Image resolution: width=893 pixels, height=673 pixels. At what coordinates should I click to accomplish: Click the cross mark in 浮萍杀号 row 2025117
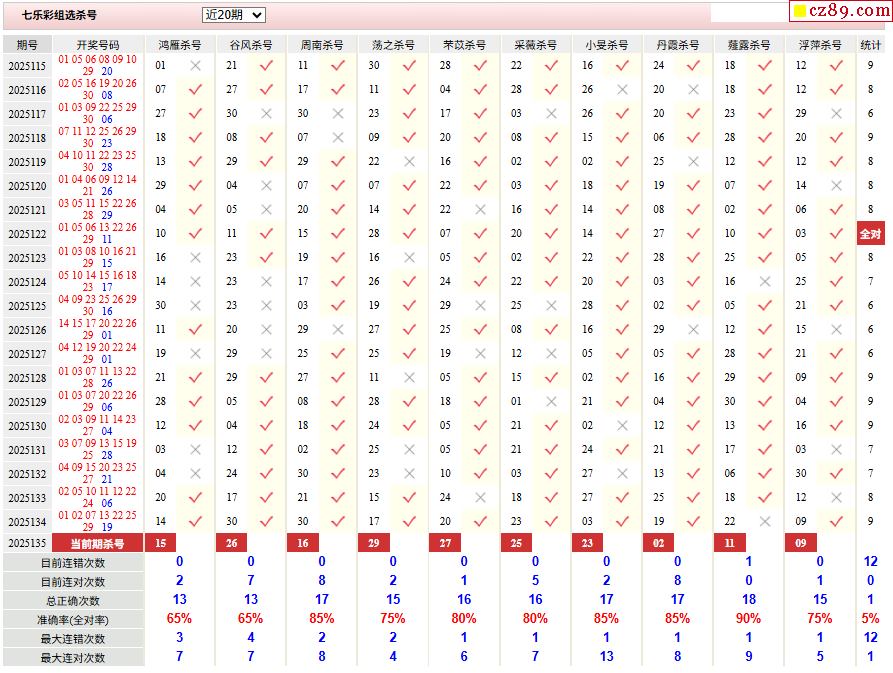click(x=836, y=114)
